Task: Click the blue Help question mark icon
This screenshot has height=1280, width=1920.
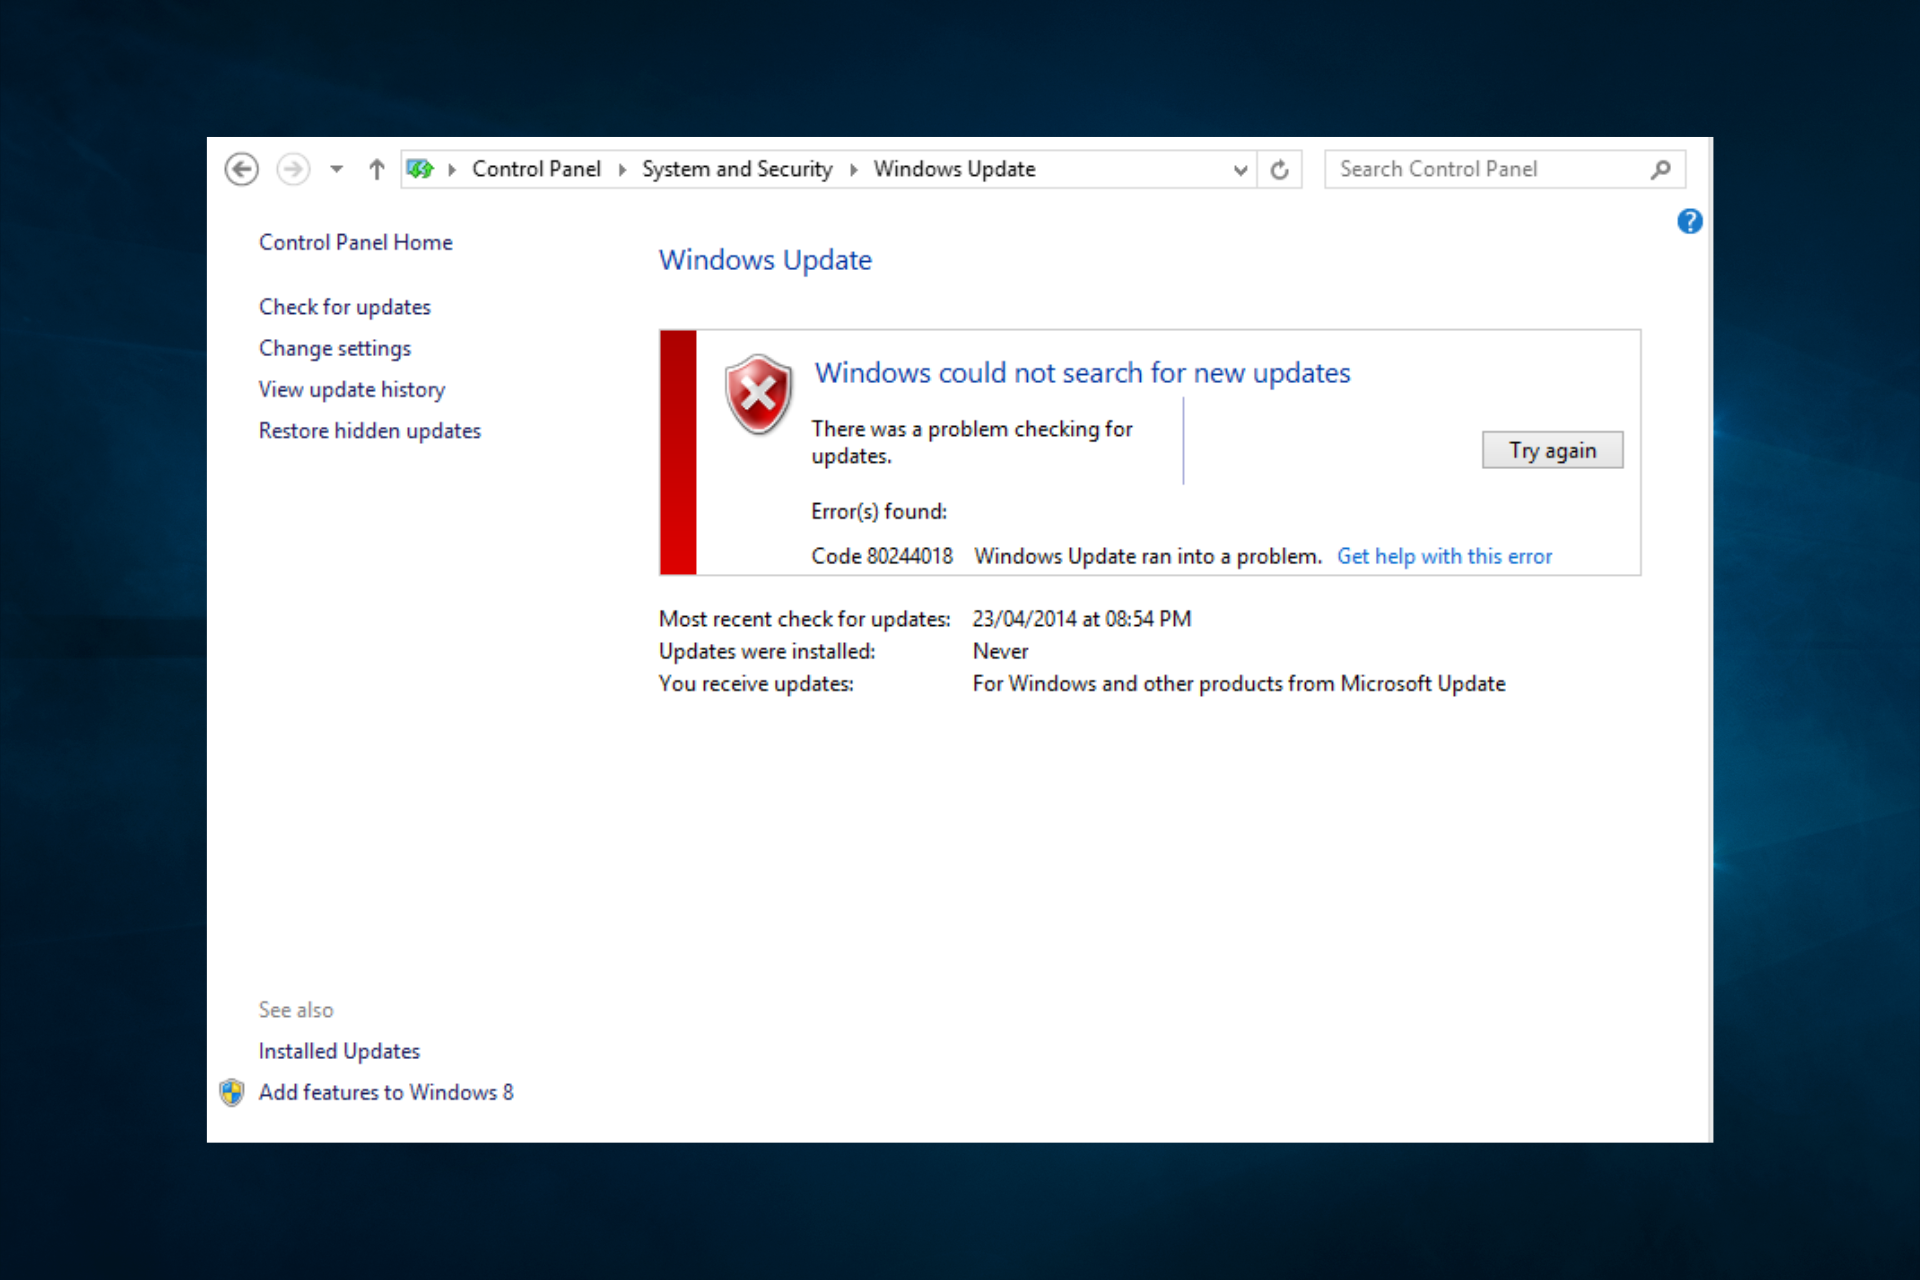Action: pyautogui.click(x=1689, y=221)
